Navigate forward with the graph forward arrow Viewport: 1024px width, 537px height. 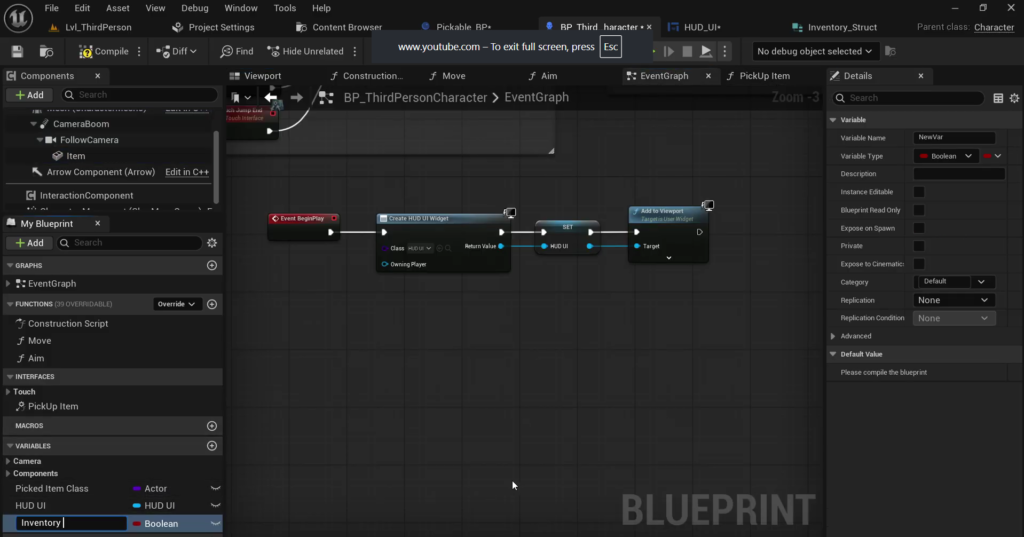296,97
